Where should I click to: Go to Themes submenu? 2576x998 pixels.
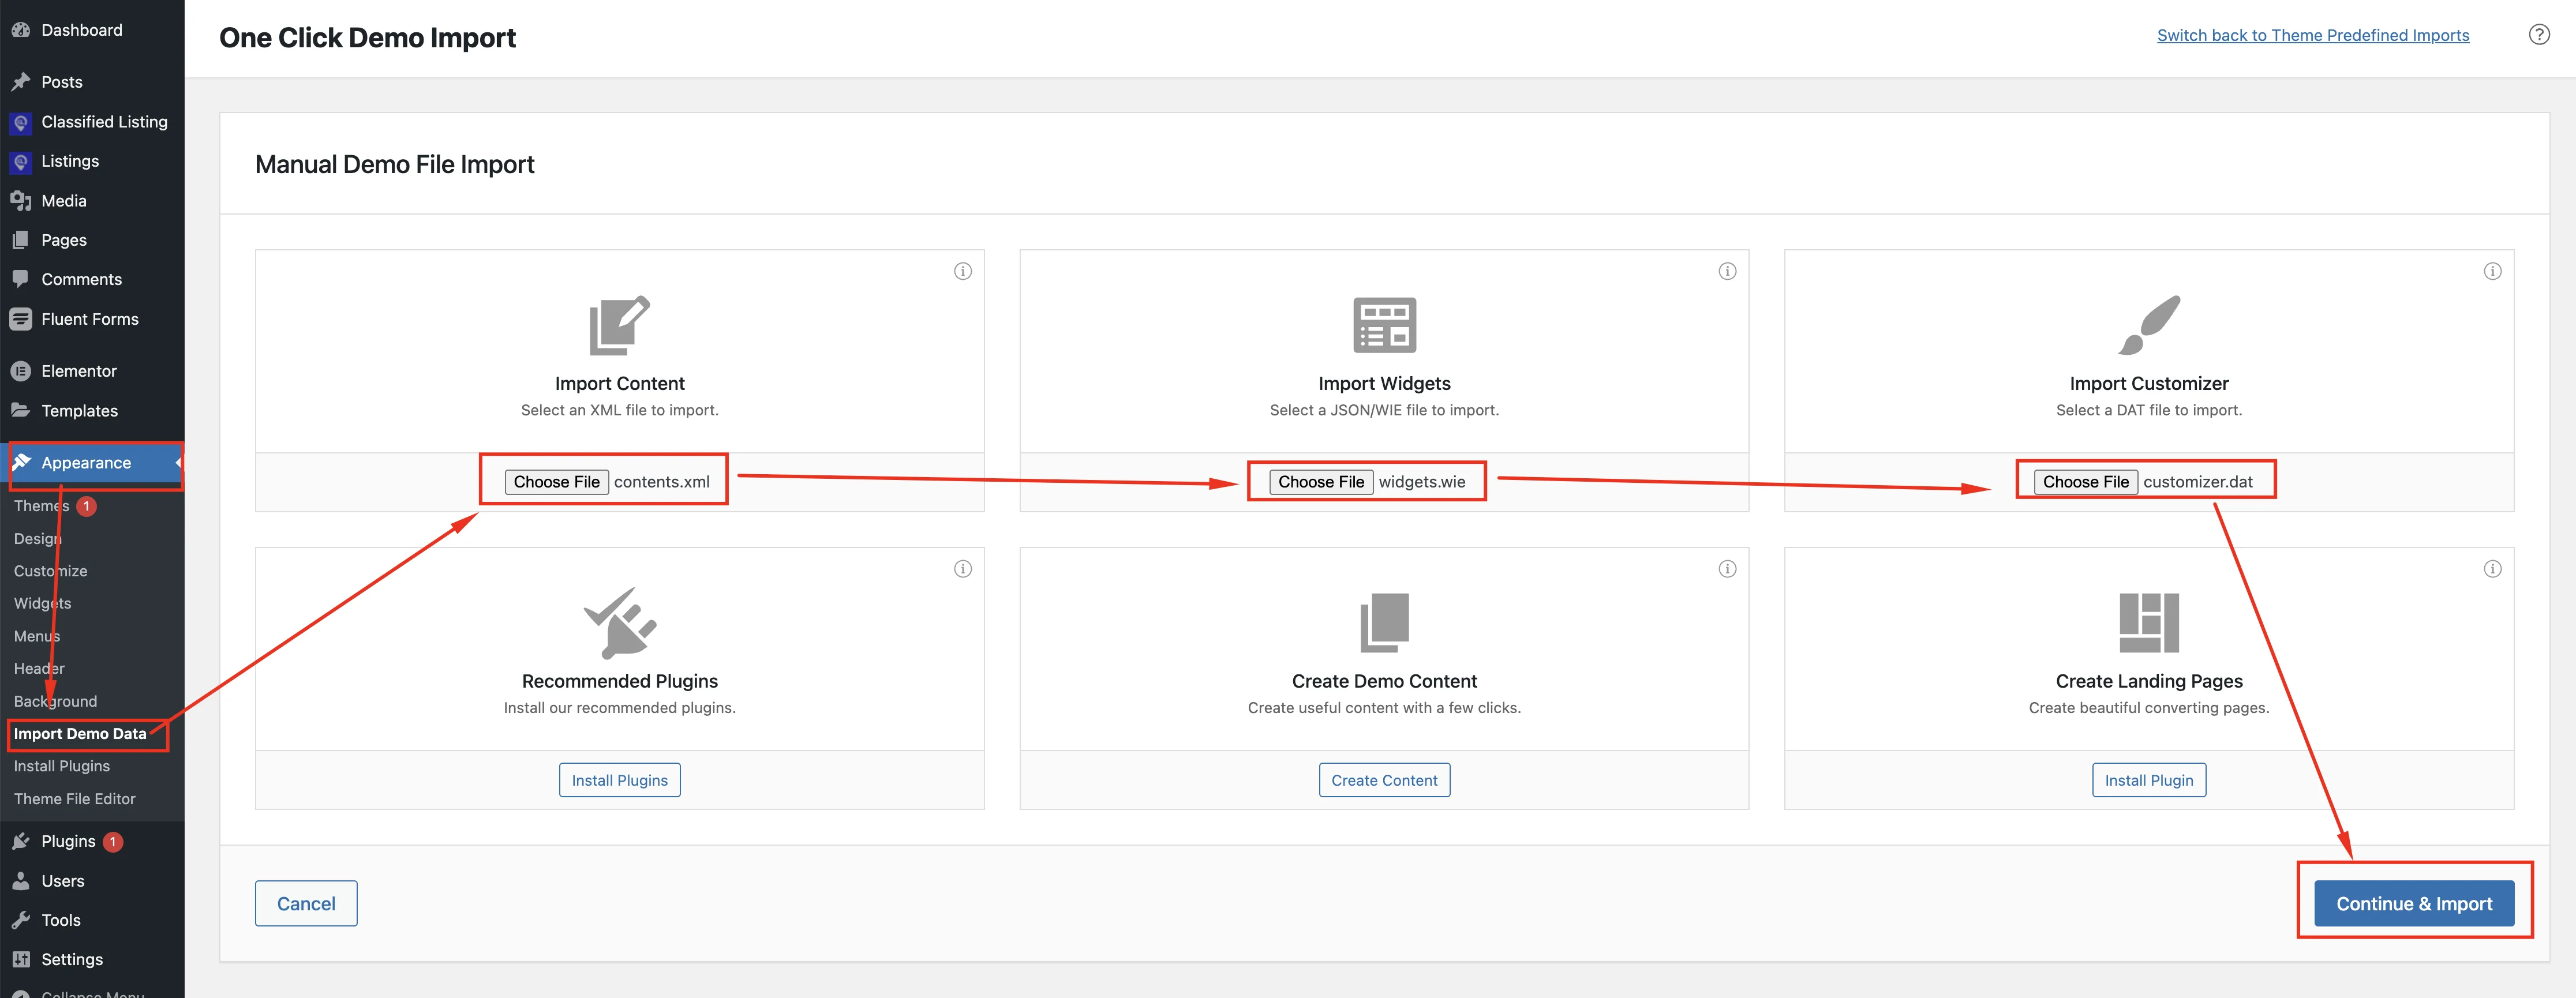point(41,506)
